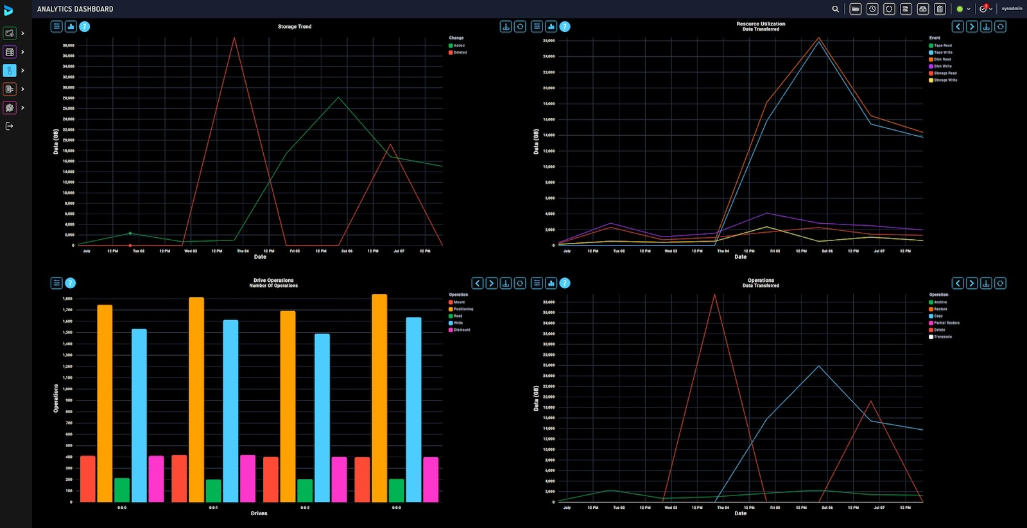
Task: Expand the first sidebar menu item arrow
Action: coord(23,33)
